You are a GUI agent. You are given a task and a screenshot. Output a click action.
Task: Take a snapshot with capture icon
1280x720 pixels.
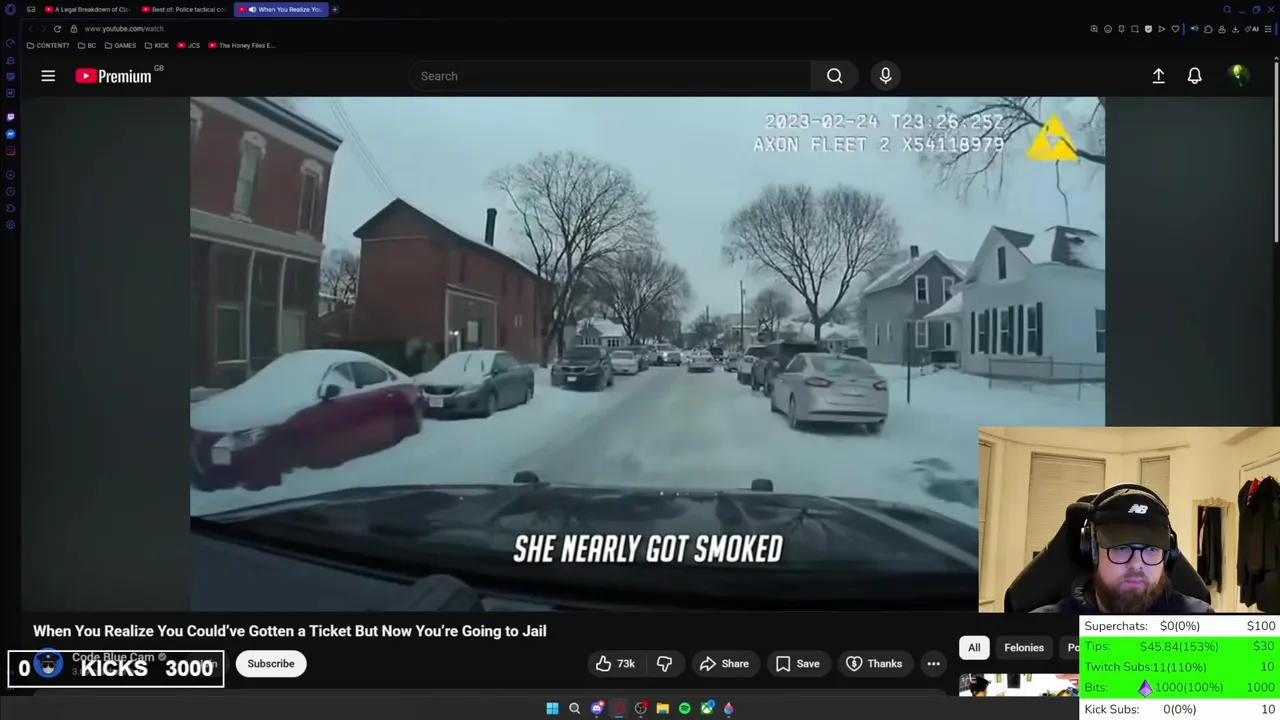click(1135, 29)
